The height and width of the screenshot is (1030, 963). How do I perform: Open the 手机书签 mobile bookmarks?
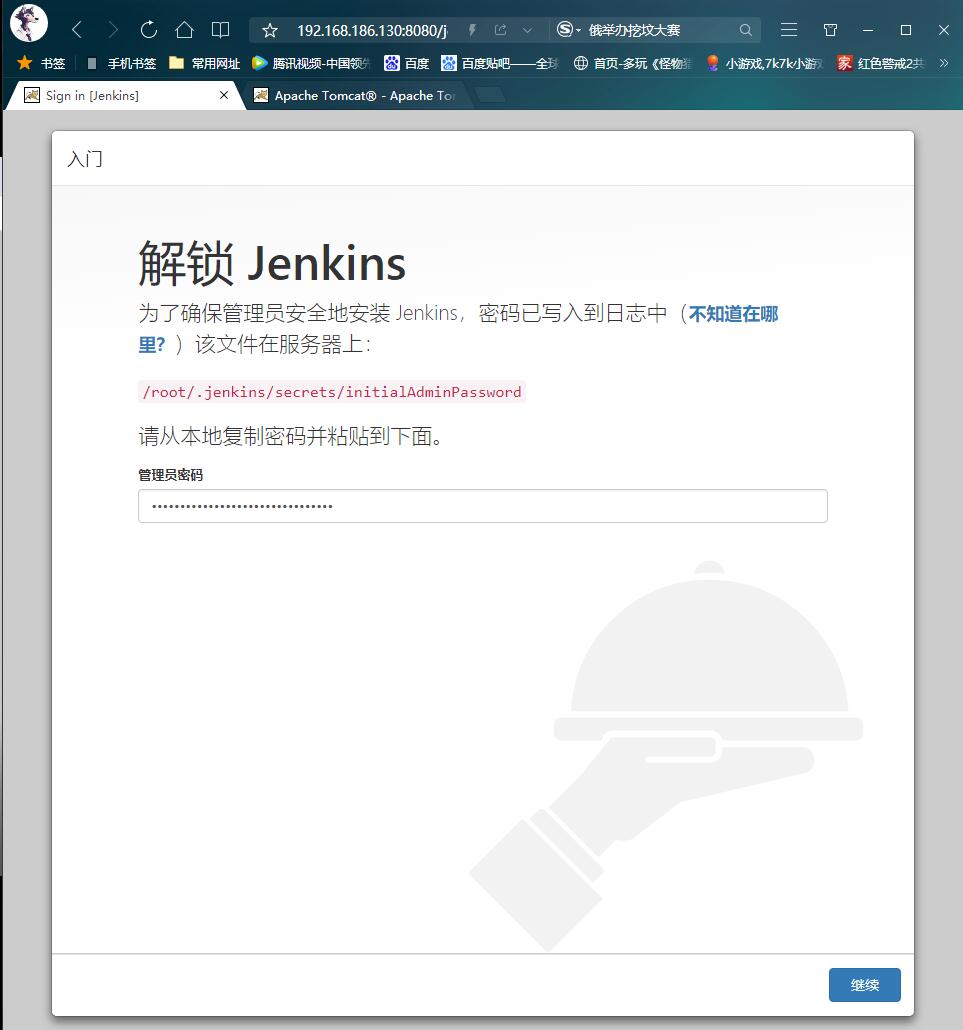[x=122, y=63]
